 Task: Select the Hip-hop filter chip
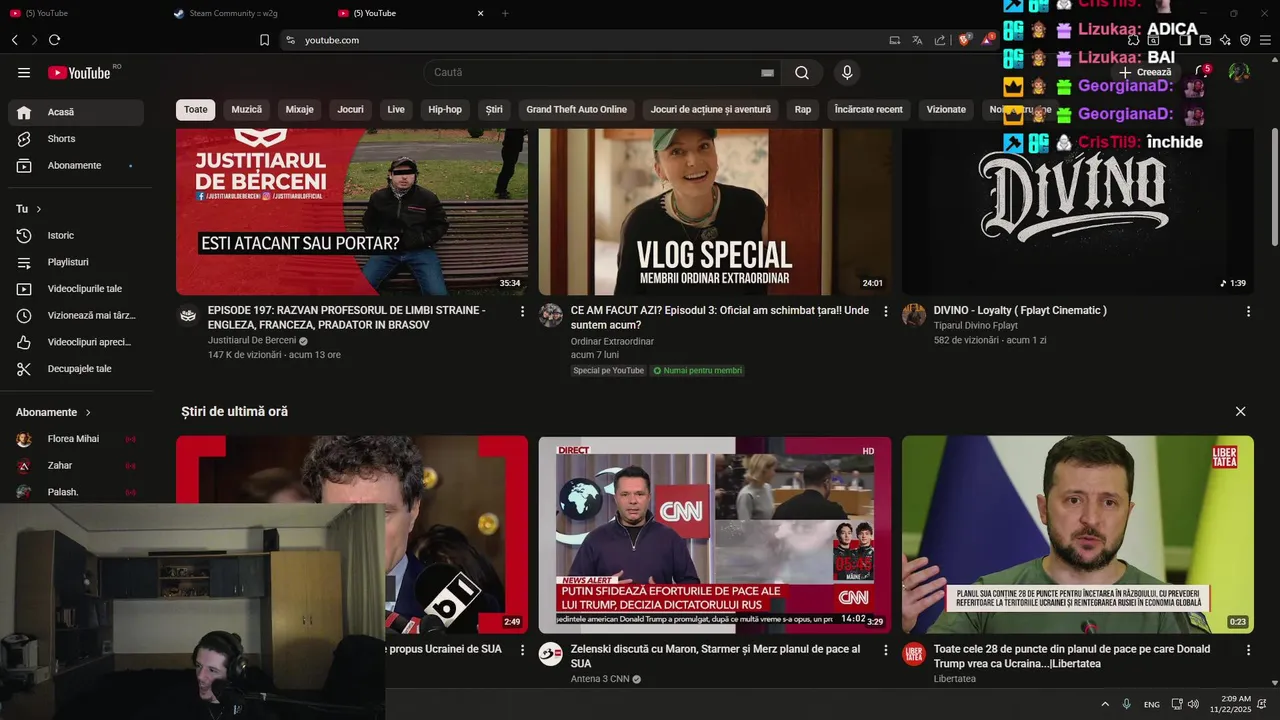[x=445, y=110]
